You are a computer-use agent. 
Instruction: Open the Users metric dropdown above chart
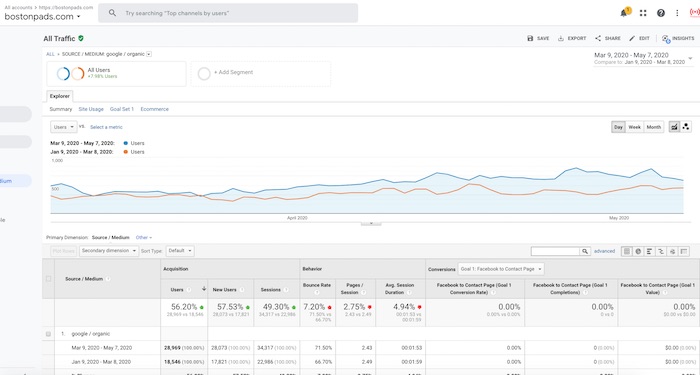click(x=64, y=127)
